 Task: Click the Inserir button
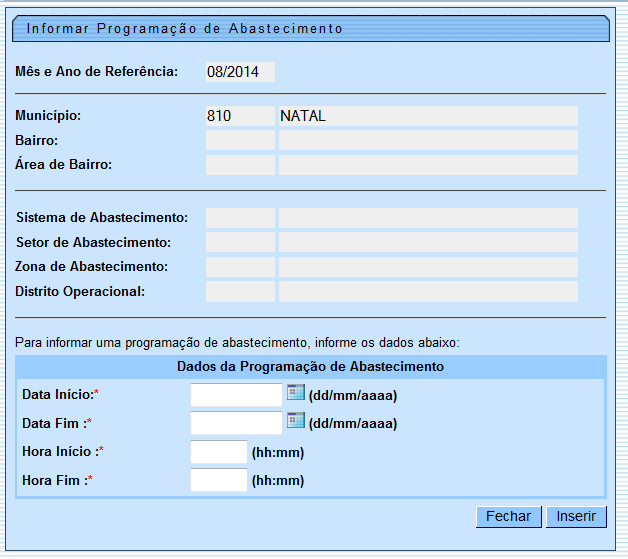[x=576, y=517]
